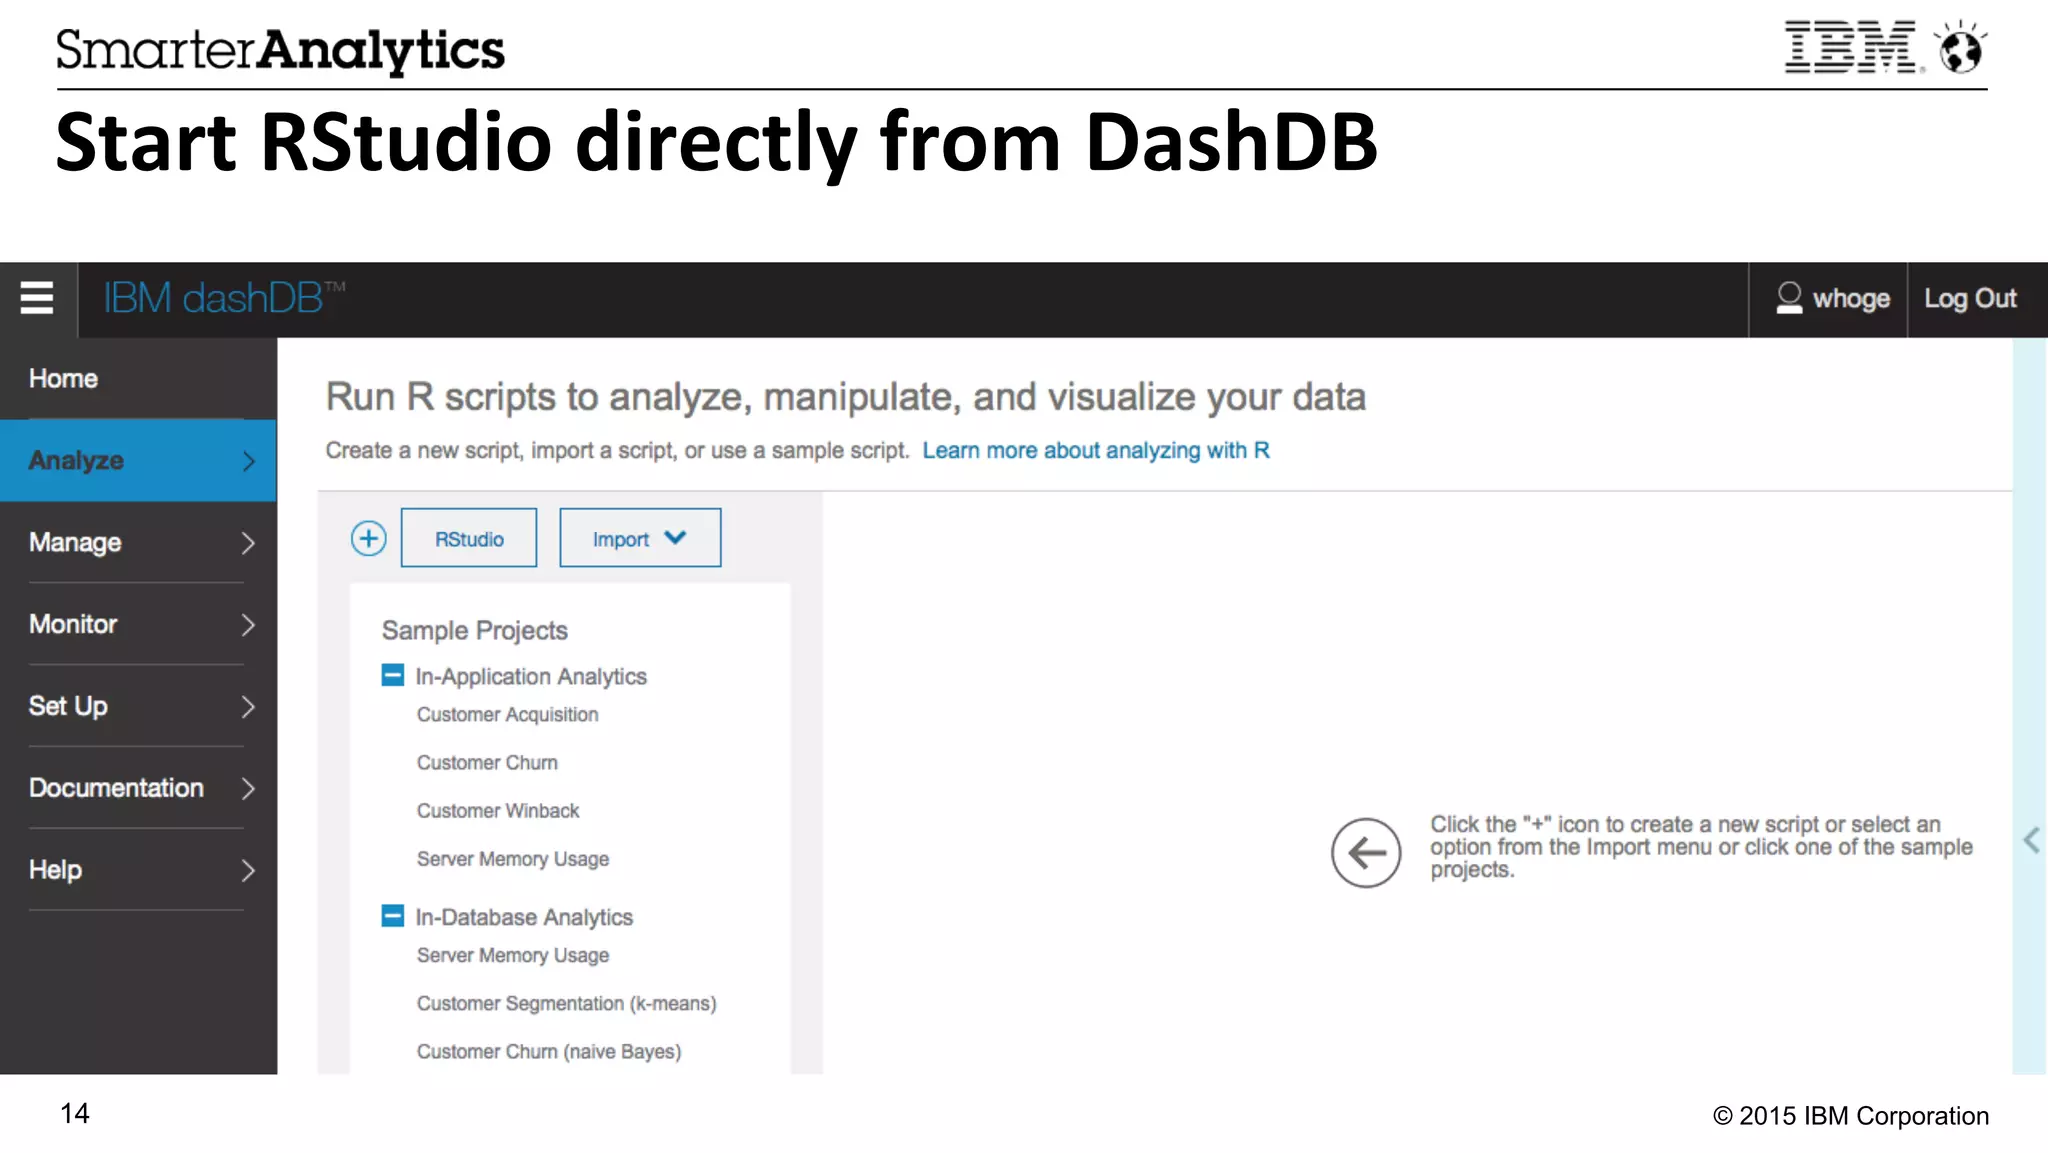Open Server Memory Usage under In-Application Analytics
Viewport: 2048px width, 1153px height.
(513, 859)
